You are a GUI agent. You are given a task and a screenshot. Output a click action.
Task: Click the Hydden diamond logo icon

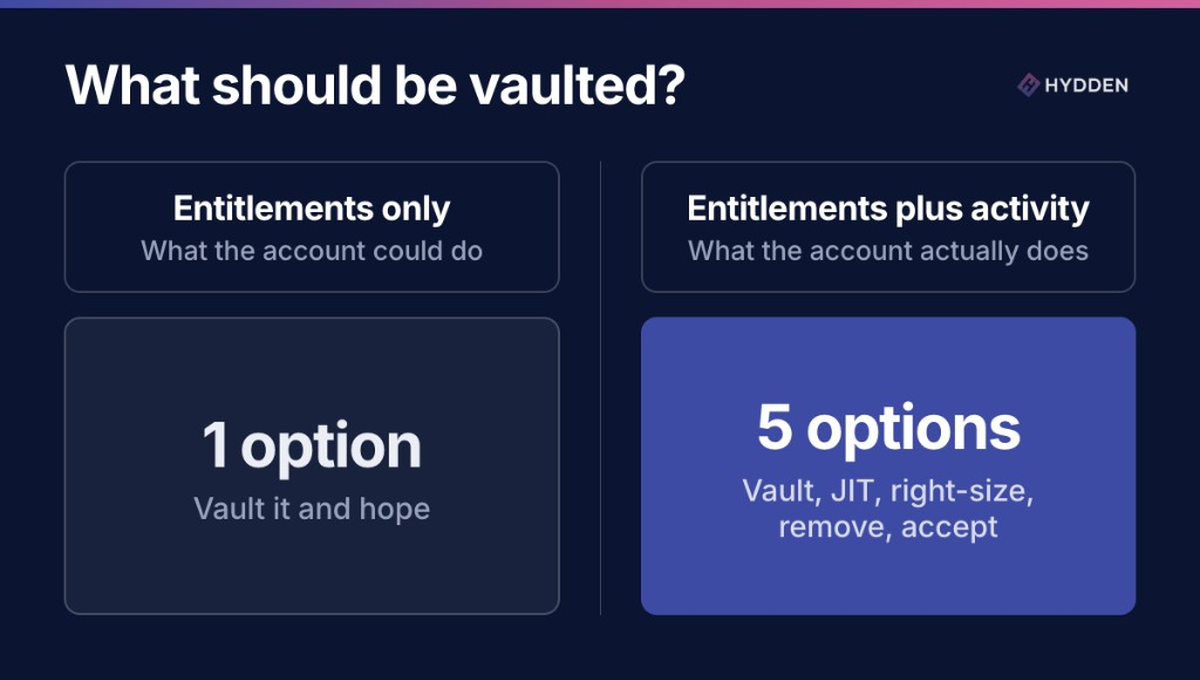[1029, 86]
